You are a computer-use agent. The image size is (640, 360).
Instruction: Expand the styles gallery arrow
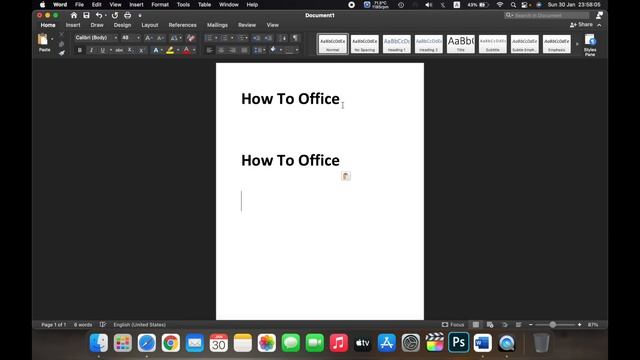pos(577,44)
